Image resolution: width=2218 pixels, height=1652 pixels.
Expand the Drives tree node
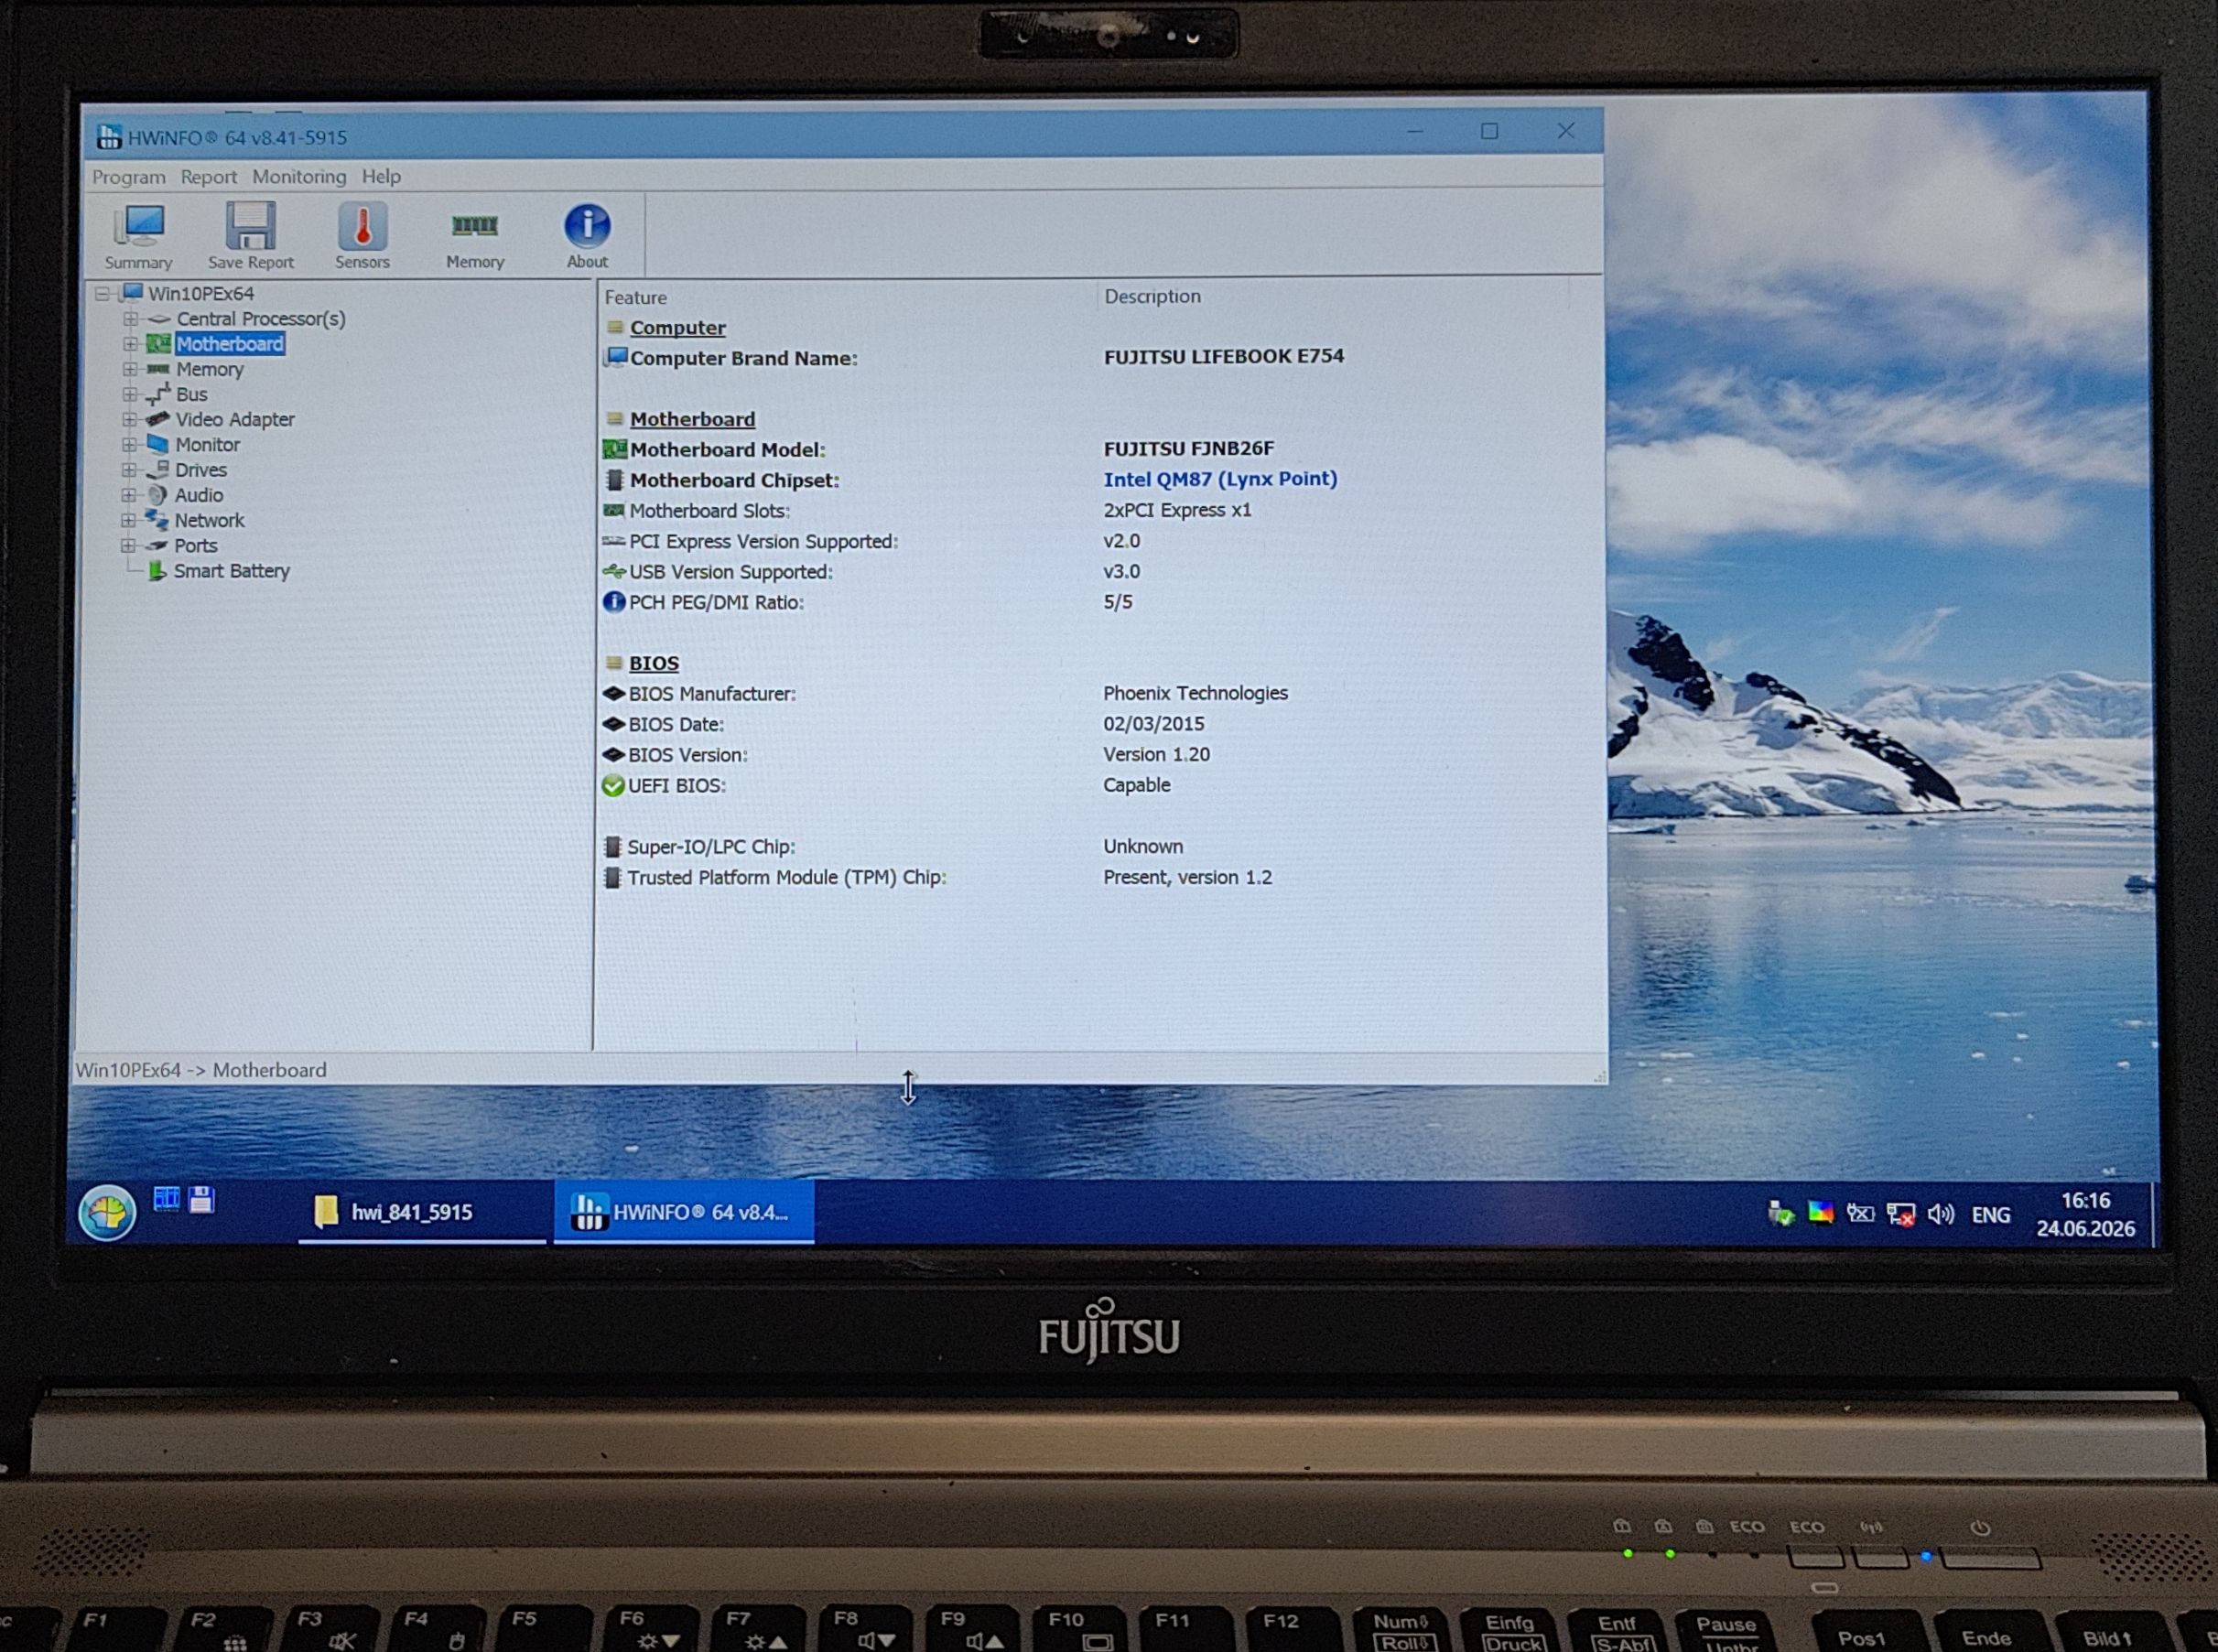coord(129,470)
